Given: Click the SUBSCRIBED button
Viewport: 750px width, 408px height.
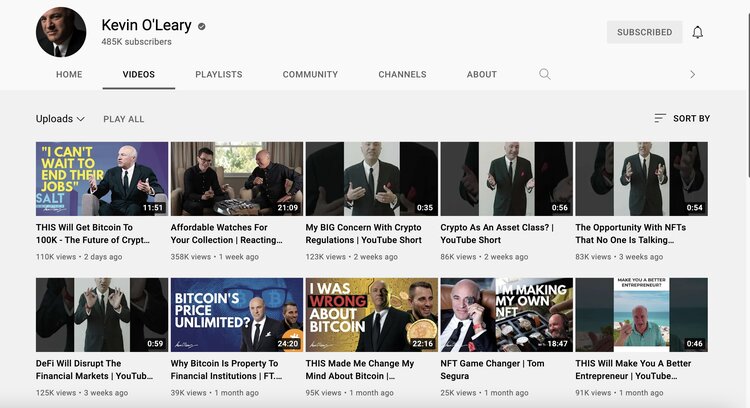Looking at the screenshot, I should [x=644, y=32].
